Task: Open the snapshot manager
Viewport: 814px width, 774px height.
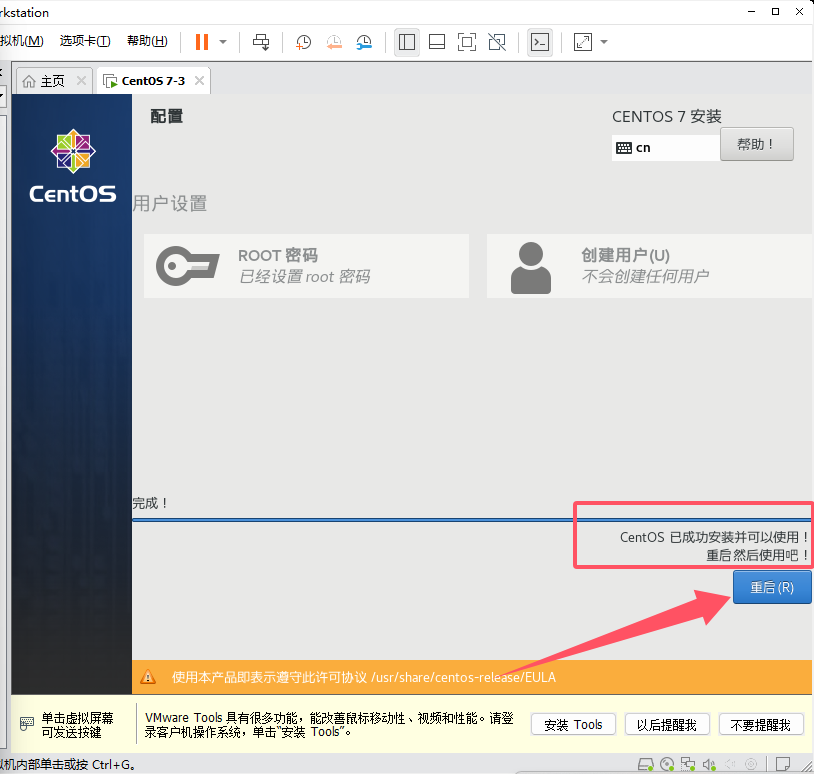Action: tap(364, 42)
